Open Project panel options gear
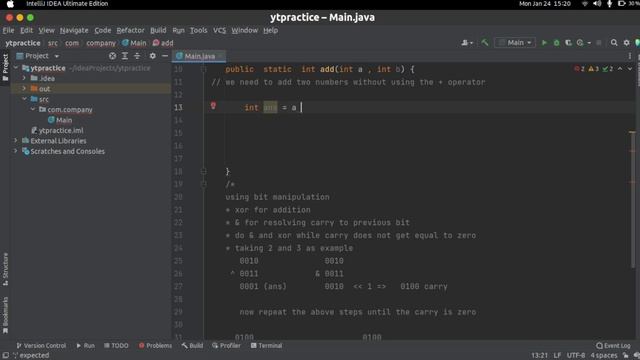Screen dimensions: 640x360 click(x=152, y=56)
